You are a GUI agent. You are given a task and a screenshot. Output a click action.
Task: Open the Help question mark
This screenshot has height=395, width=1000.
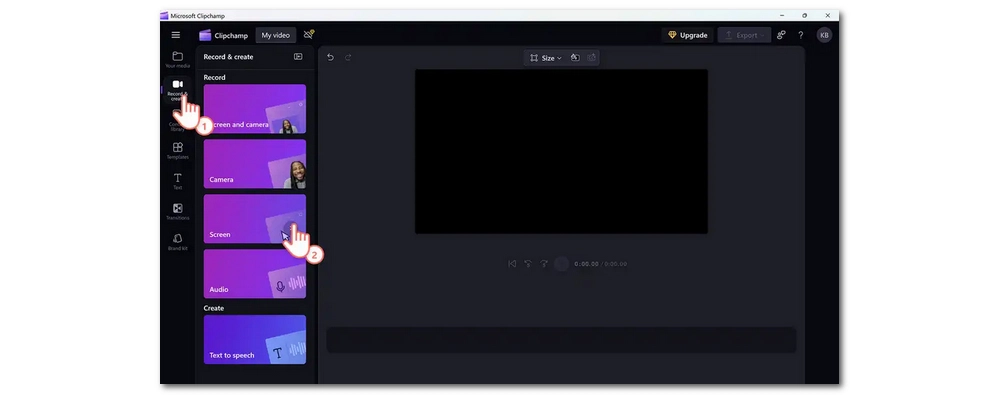tap(801, 35)
